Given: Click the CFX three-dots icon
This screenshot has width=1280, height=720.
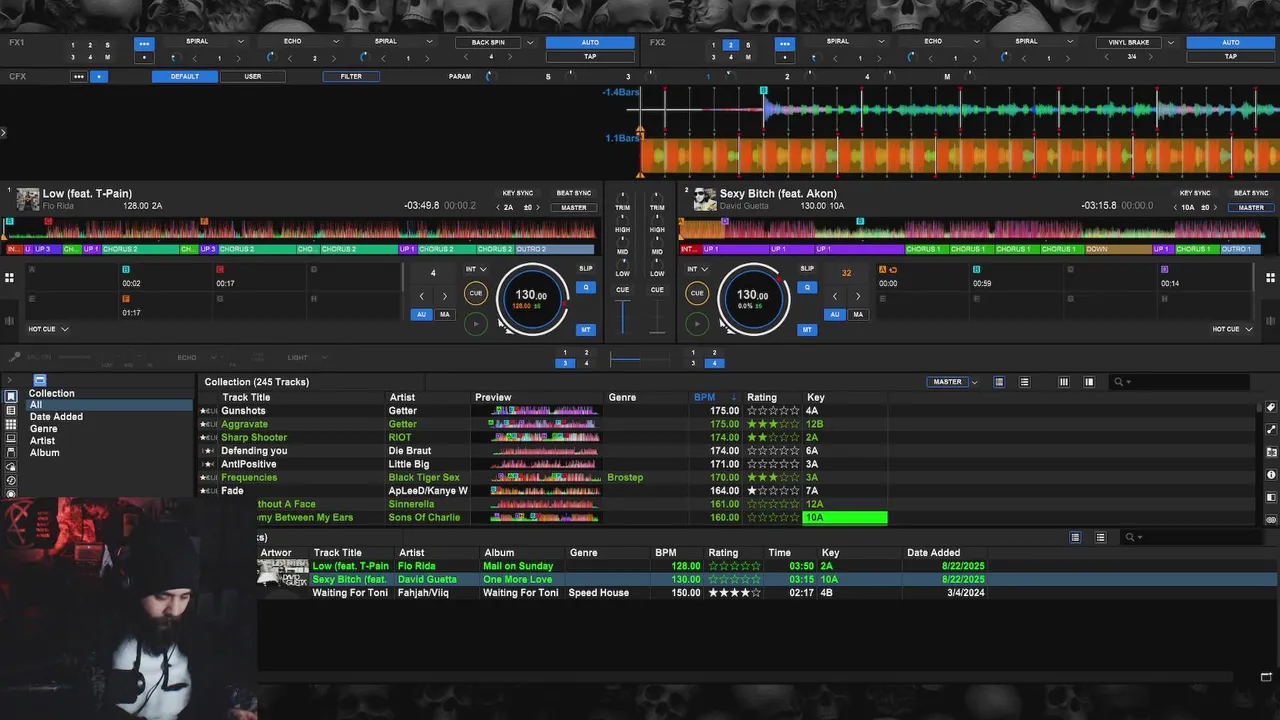Looking at the screenshot, I should click(x=78, y=77).
